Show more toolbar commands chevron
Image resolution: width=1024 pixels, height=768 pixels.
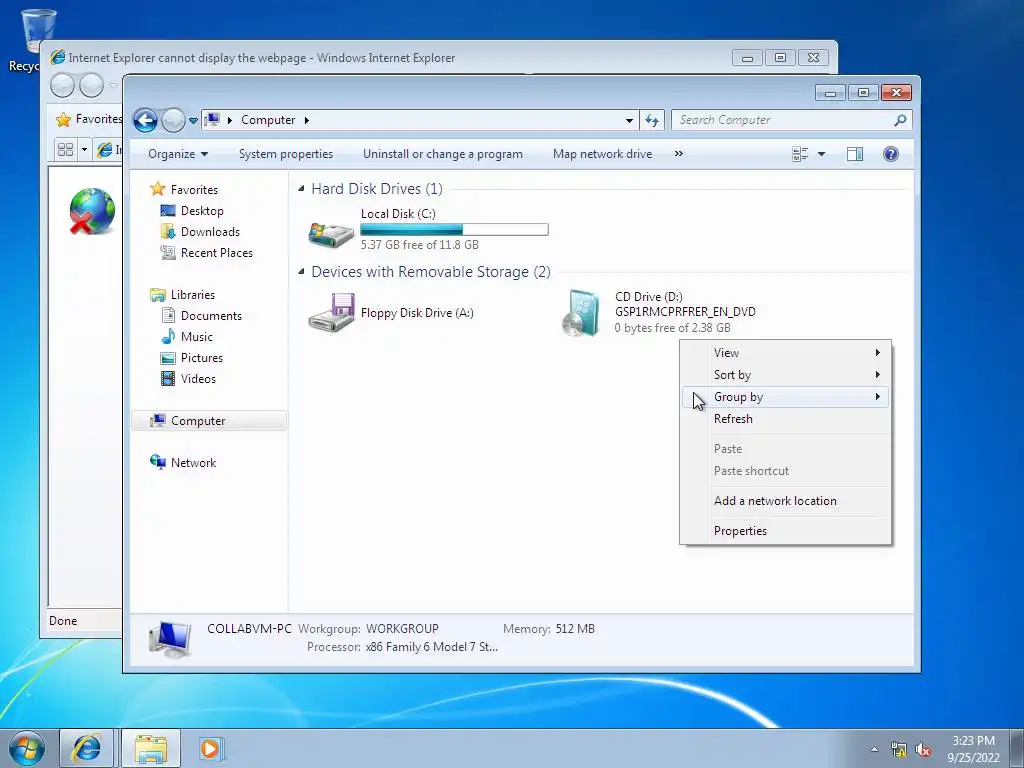click(679, 154)
